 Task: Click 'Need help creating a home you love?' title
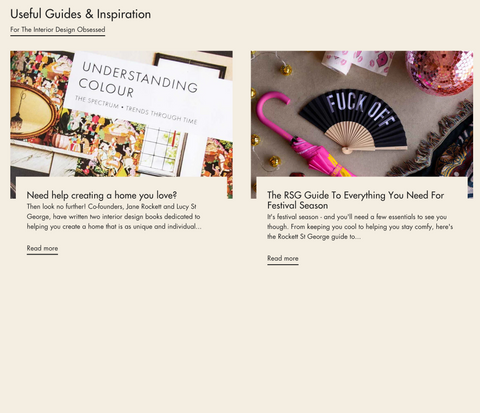(102, 195)
